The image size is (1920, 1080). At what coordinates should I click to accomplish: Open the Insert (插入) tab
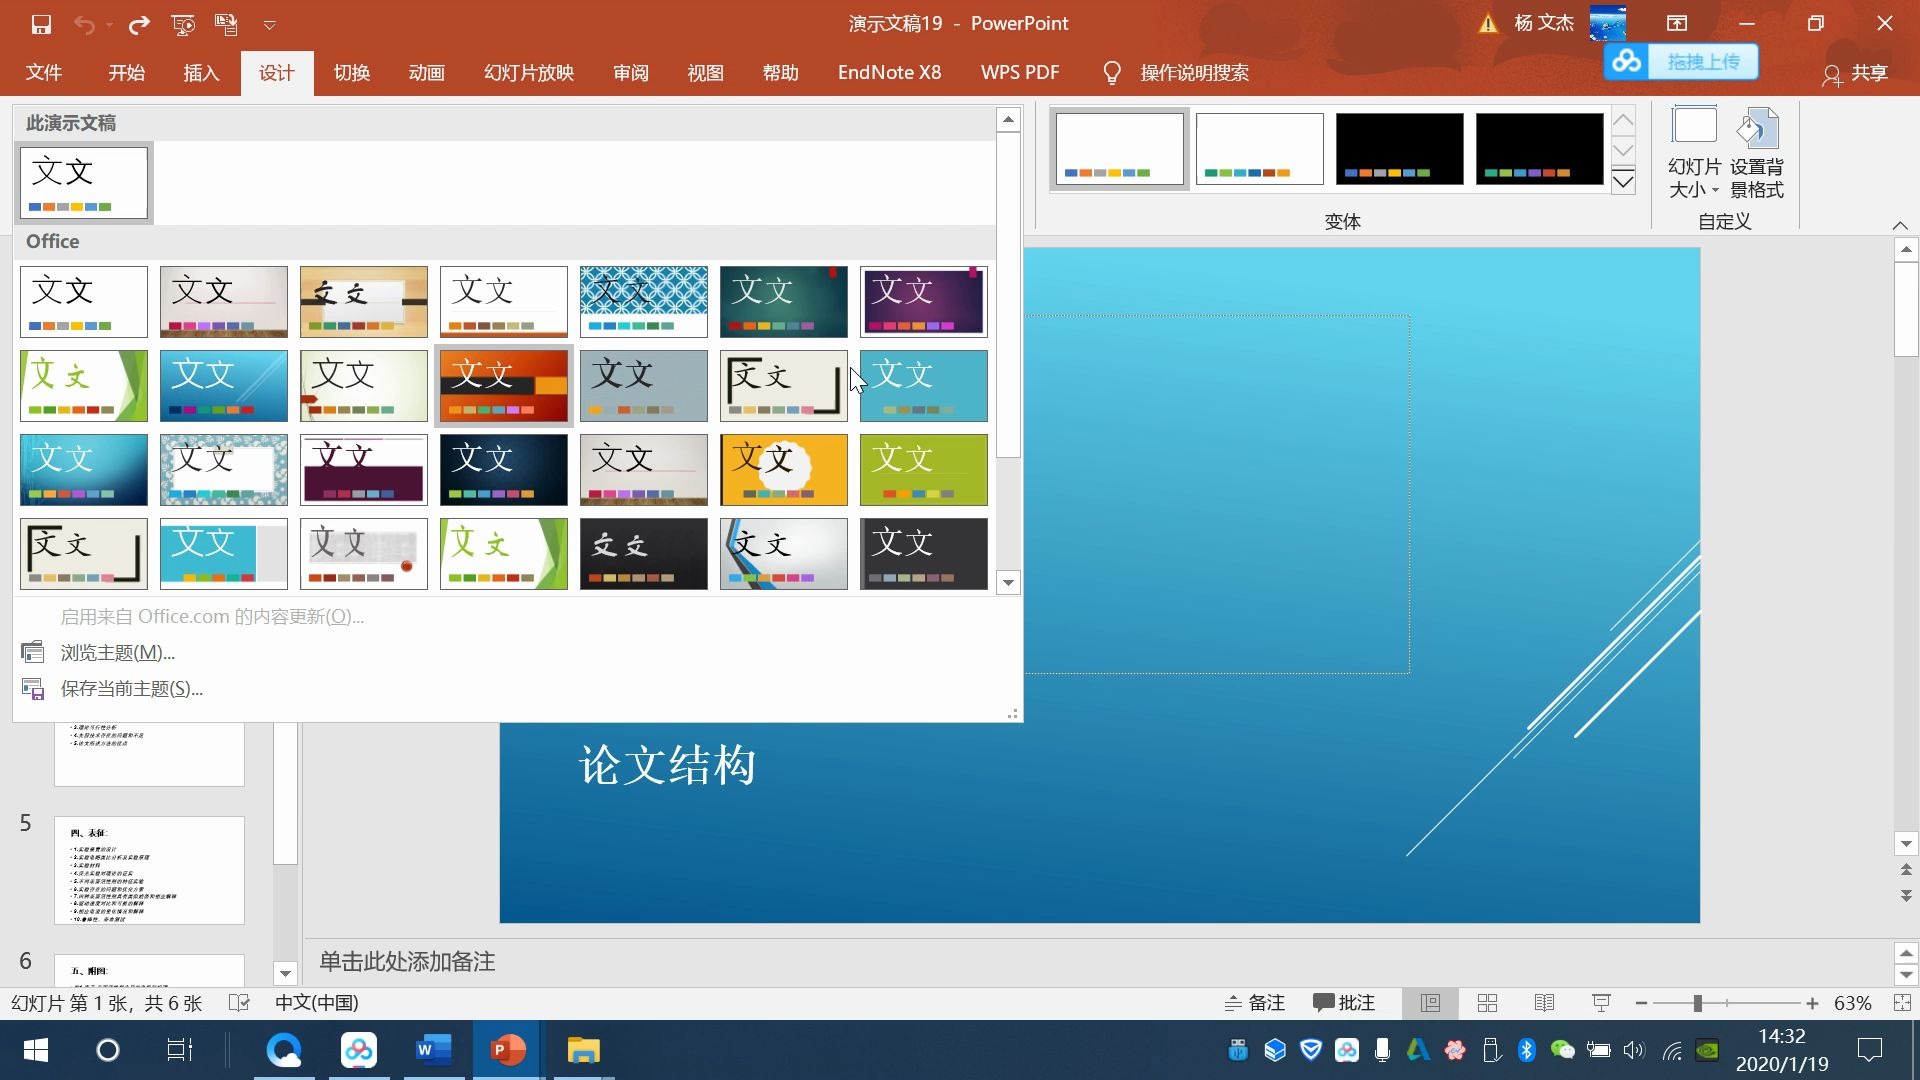(201, 73)
